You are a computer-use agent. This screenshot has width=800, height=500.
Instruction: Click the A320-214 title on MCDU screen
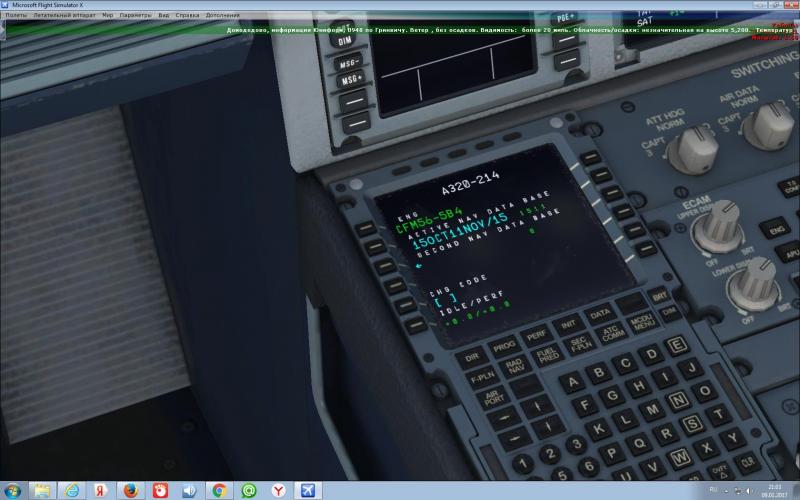470,182
